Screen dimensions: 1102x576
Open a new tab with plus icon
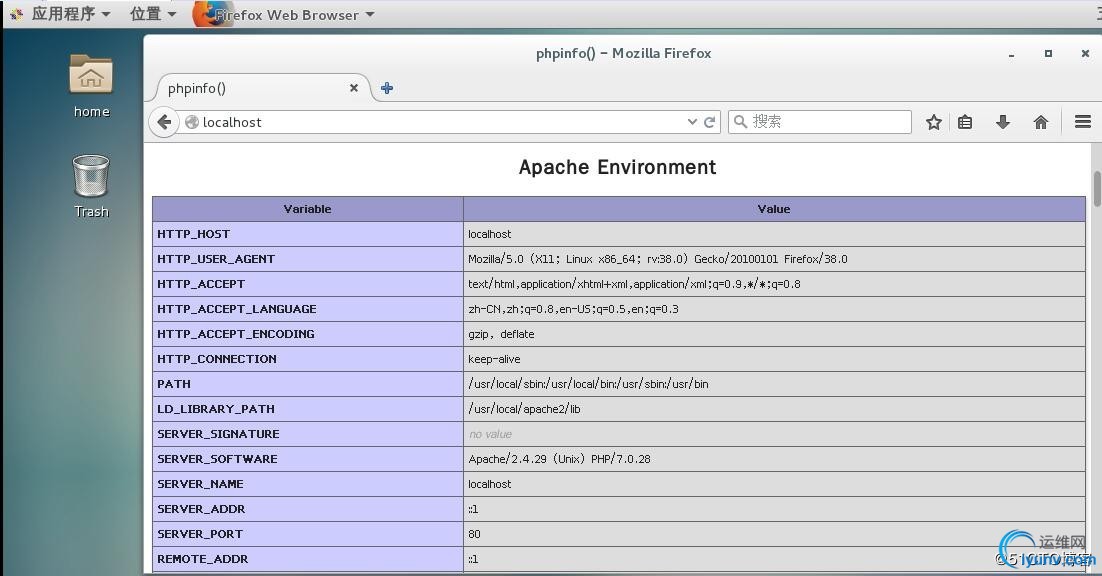point(387,88)
